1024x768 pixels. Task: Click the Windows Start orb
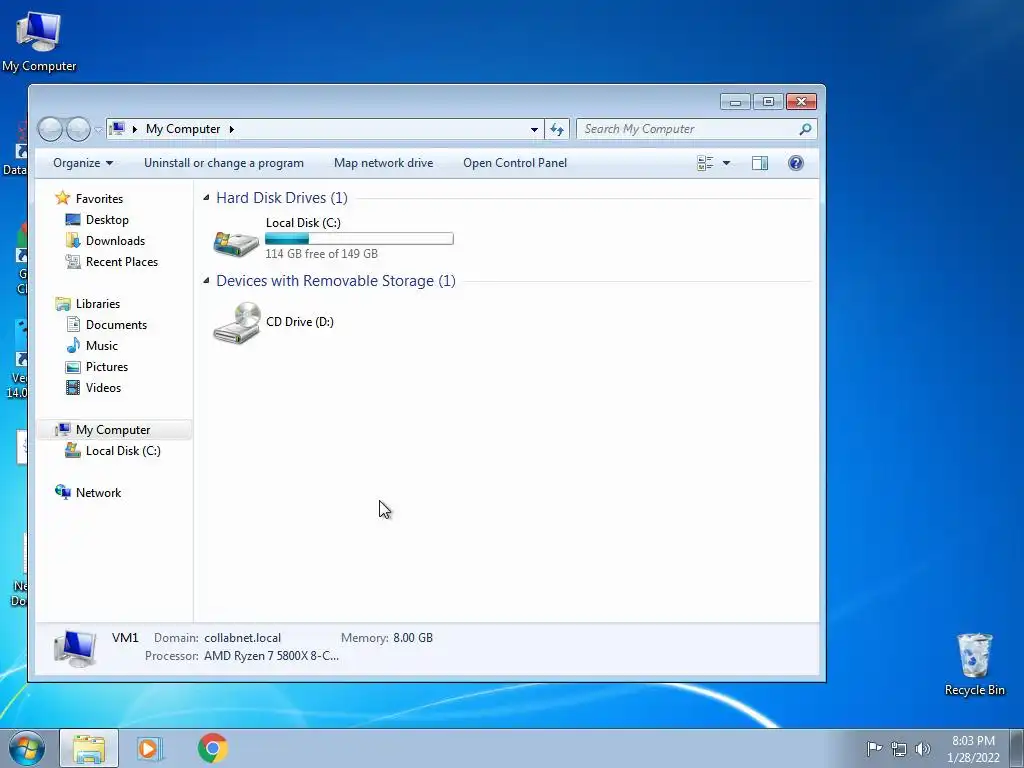[27, 748]
